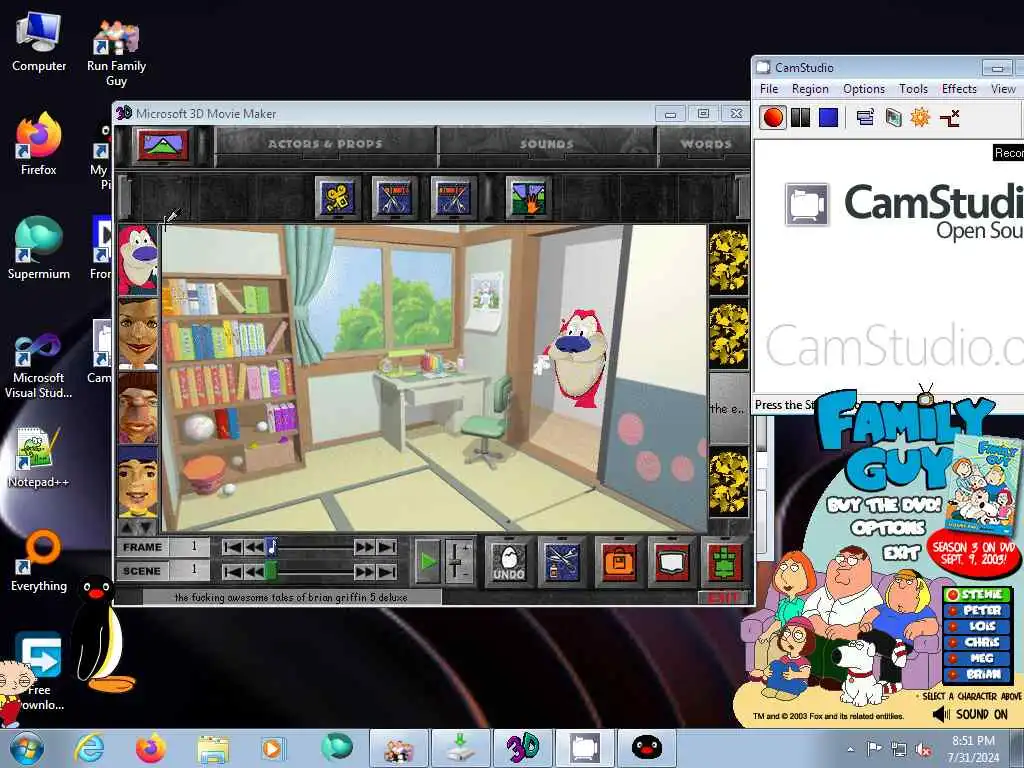Viewport: 1024px width, 768px height.
Task: Select STEWIE in Family Guy character list
Action: [978, 594]
